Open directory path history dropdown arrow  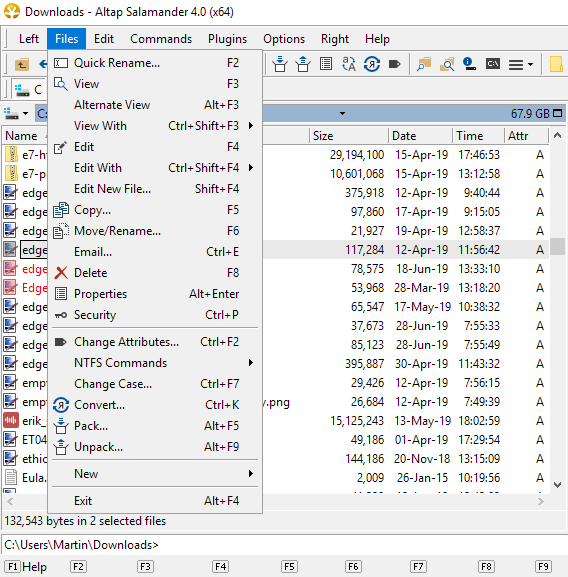point(342,113)
